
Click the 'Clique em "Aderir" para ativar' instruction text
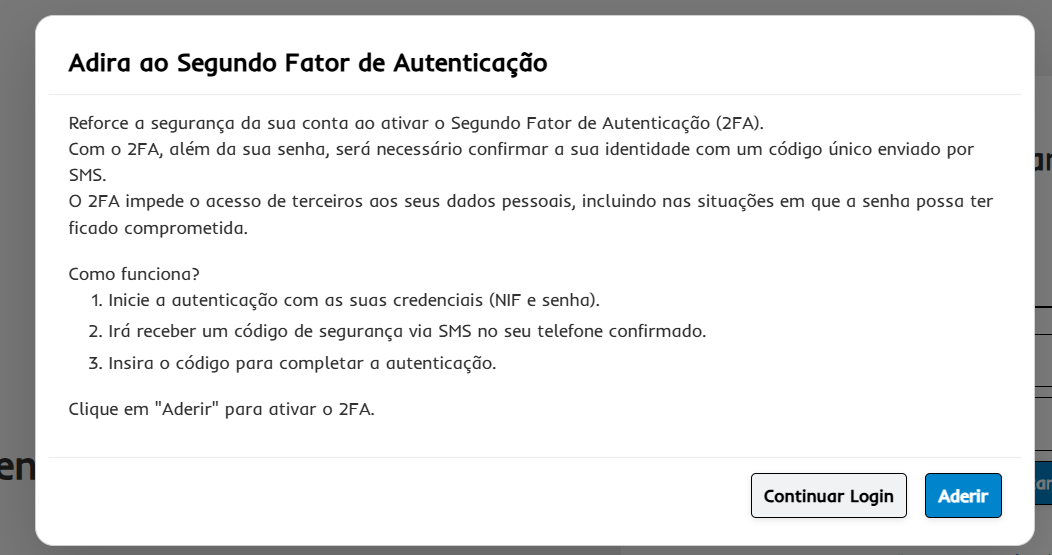coord(221,409)
